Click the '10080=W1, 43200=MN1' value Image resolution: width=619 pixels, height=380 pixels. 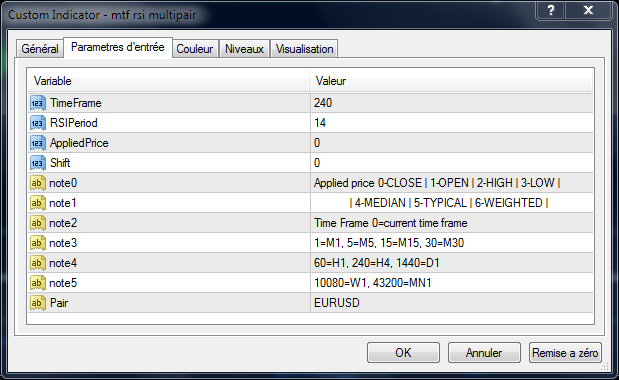pyautogui.click(x=373, y=283)
